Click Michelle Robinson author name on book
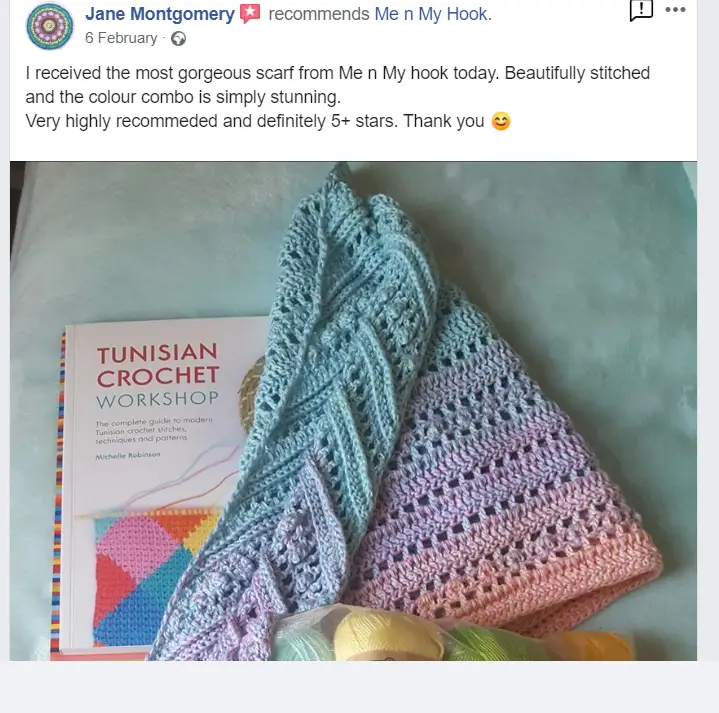Screen dimensions: 719x713 pyautogui.click(x=127, y=456)
